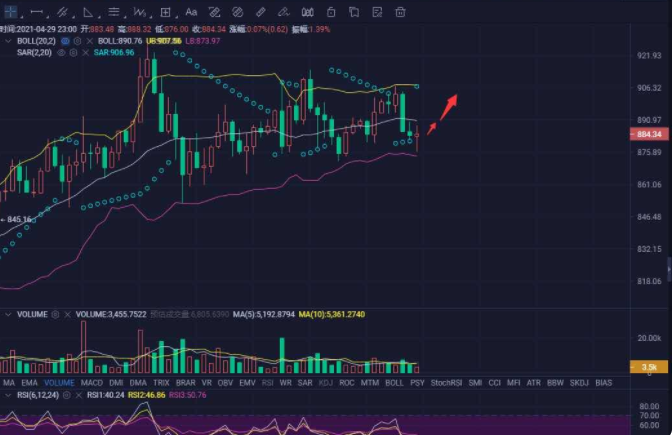Enable the SKDJ indicator
Image resolution: width=672 pixels, height=435 pixels.
(x=579, y=383)
